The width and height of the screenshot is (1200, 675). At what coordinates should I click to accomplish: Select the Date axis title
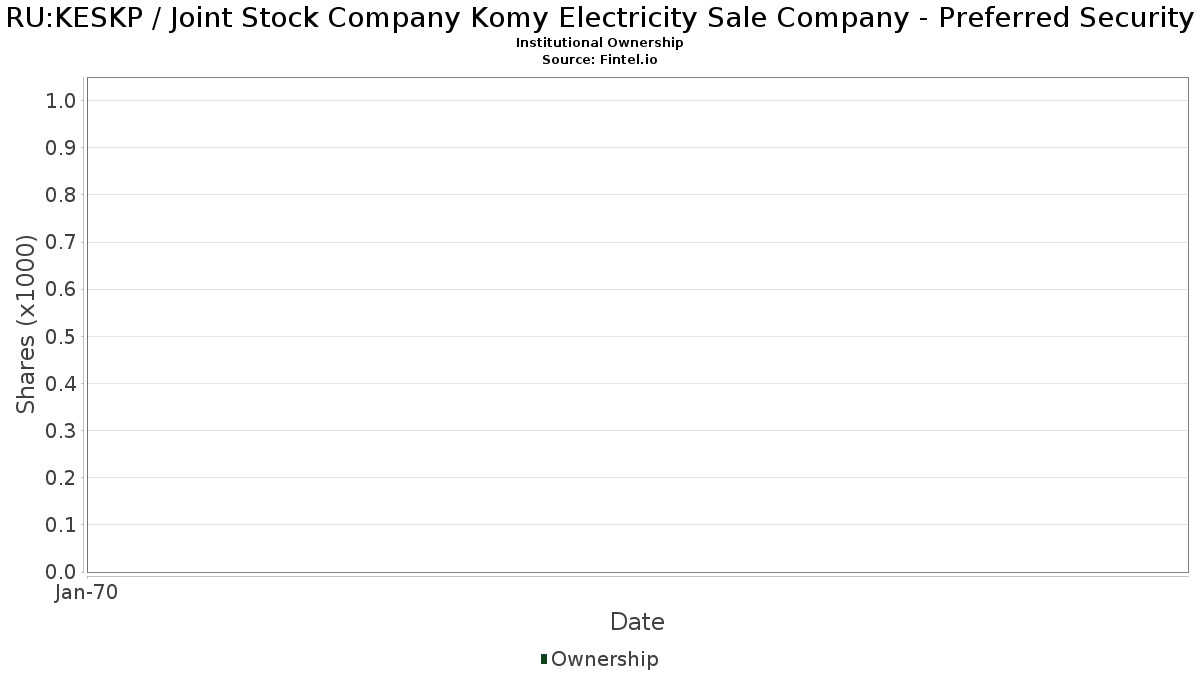pyautogui.click(x=637, y=622)
